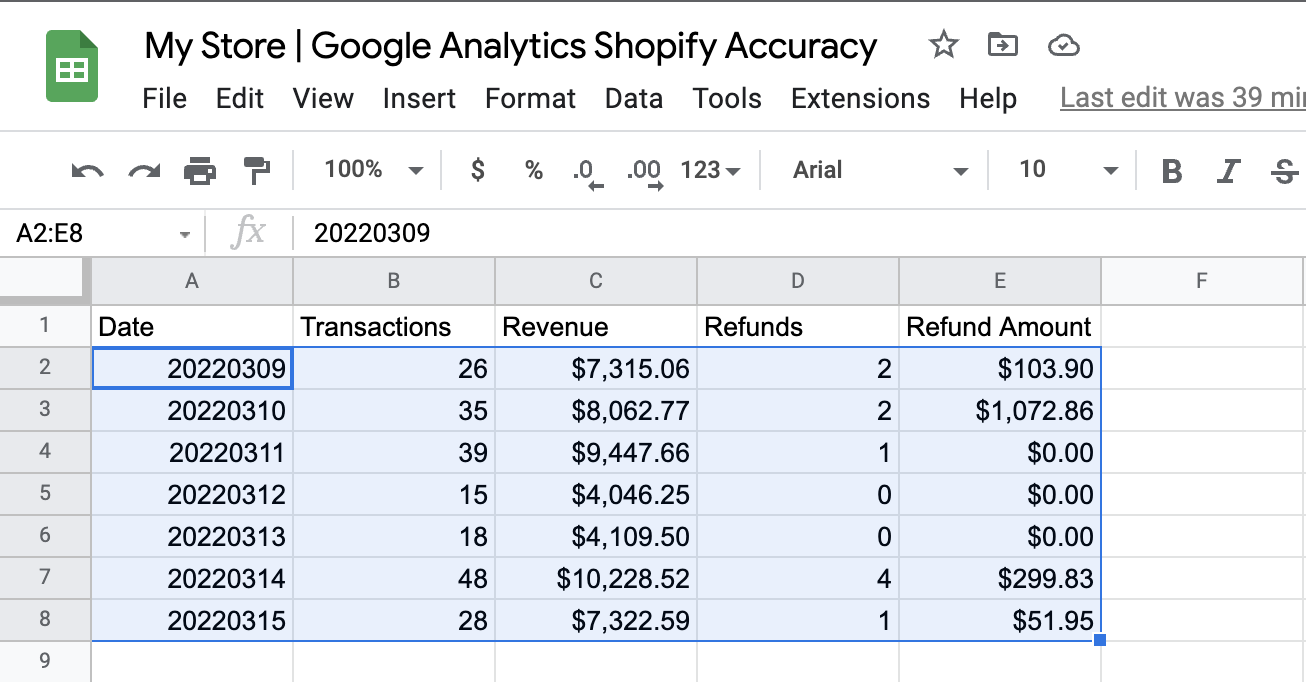Select the Revenue header cell
Image resolution: width=1306 pixels, height=682 pixels.
tap(596, 327)
